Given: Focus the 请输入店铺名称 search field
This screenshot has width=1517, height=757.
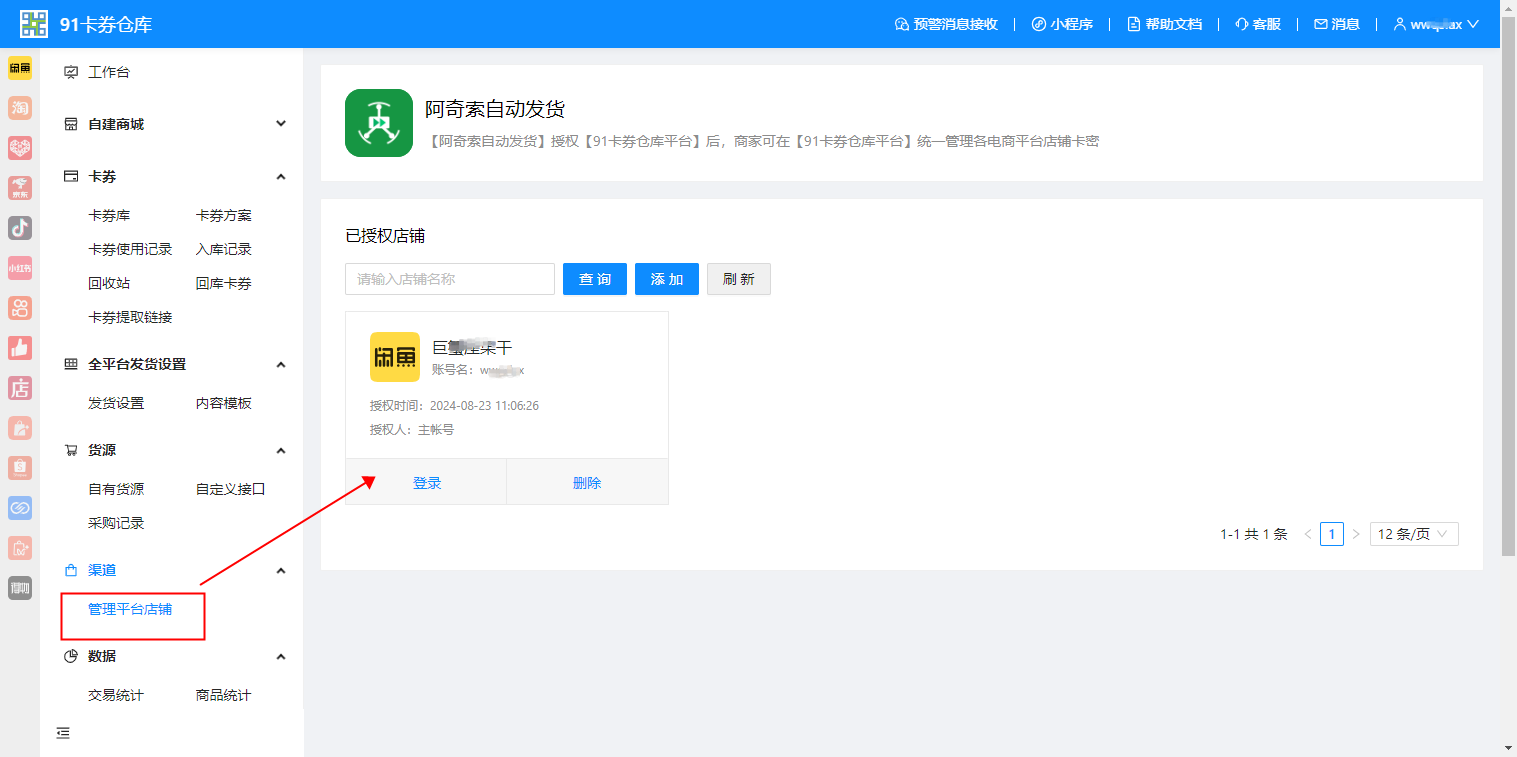Looking at the screenshot, I should 450,279.
